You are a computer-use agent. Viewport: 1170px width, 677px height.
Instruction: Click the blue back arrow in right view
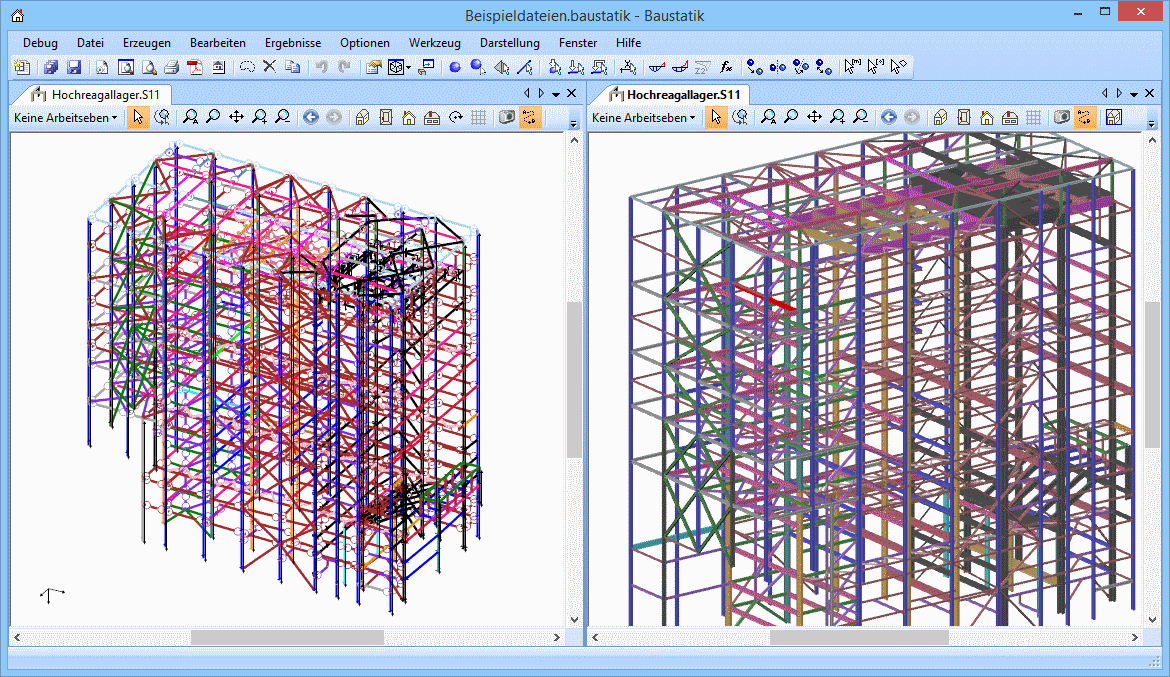(x=888, y=117)
